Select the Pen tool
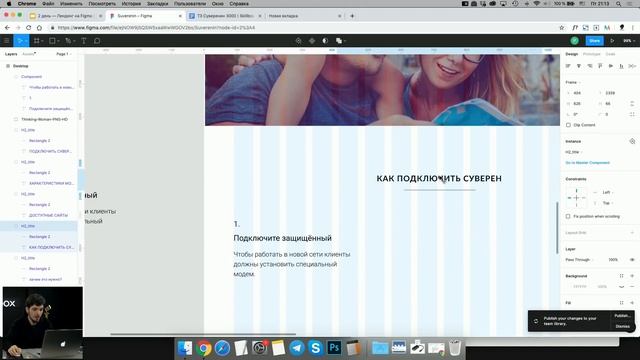The image size is (640, 360). (x=68, y=41)
